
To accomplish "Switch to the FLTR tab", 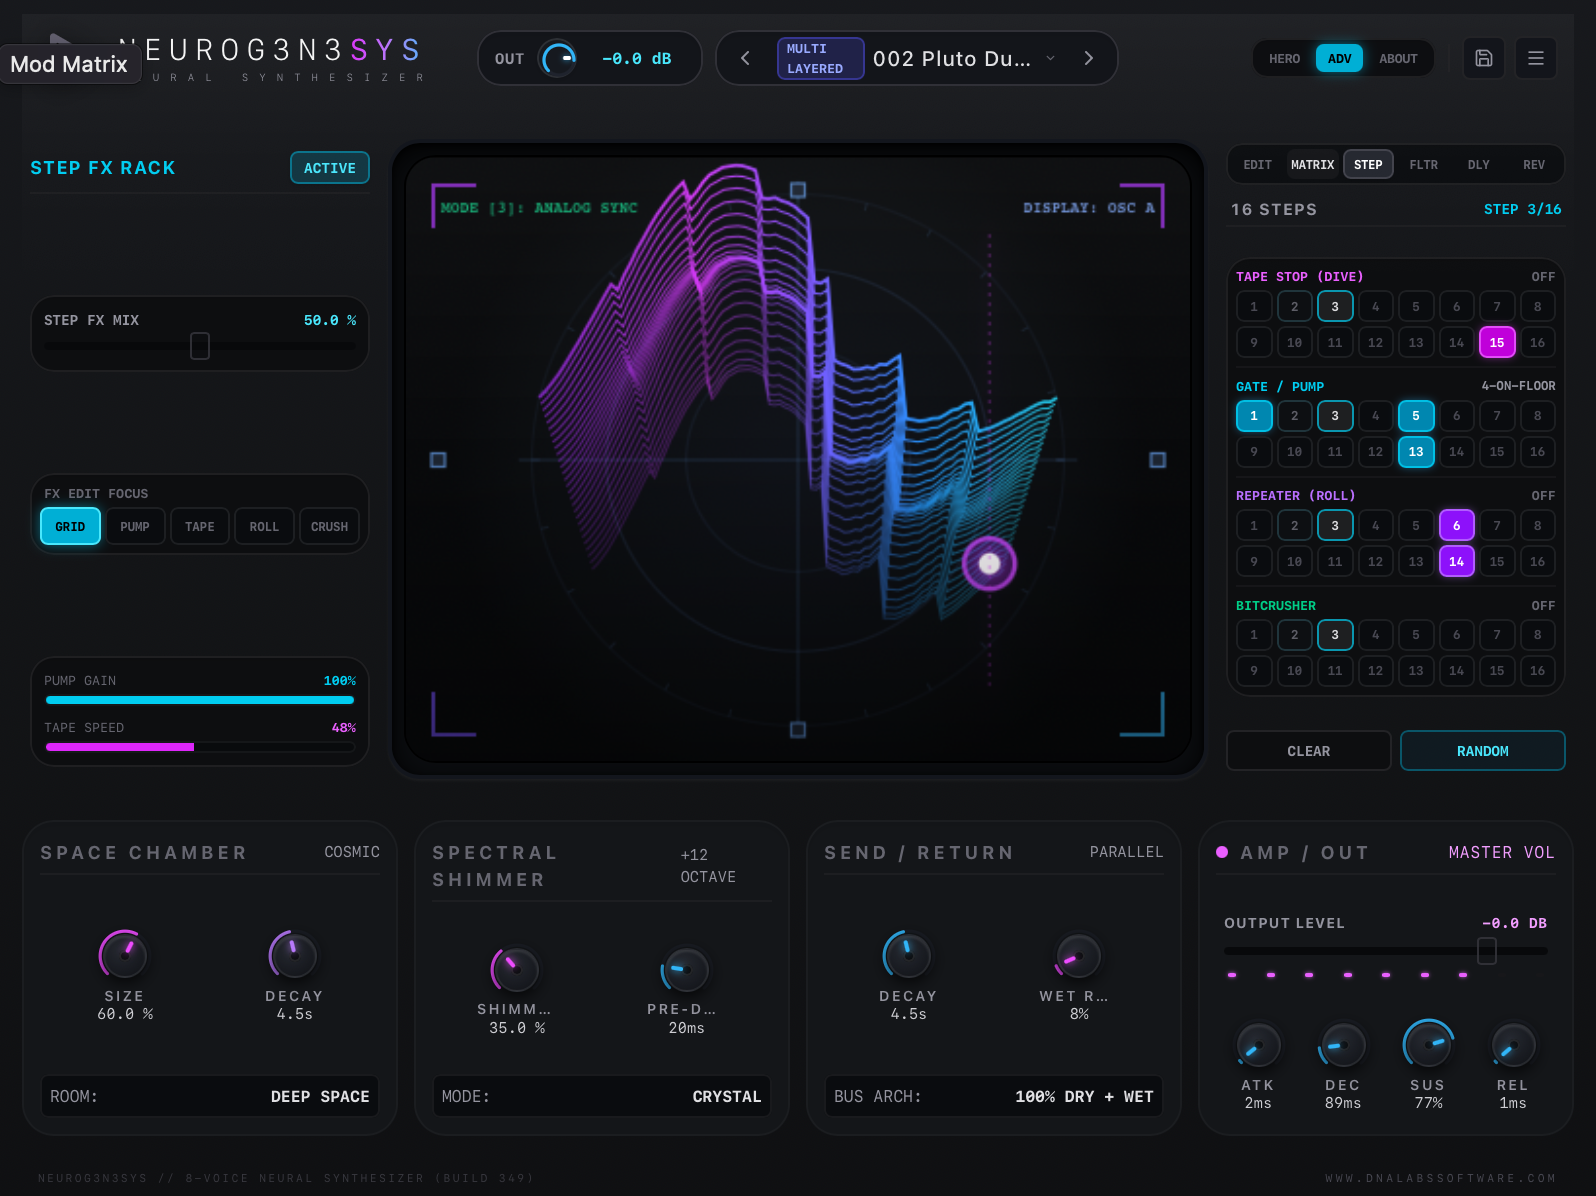I will [x=1423, y=165].
